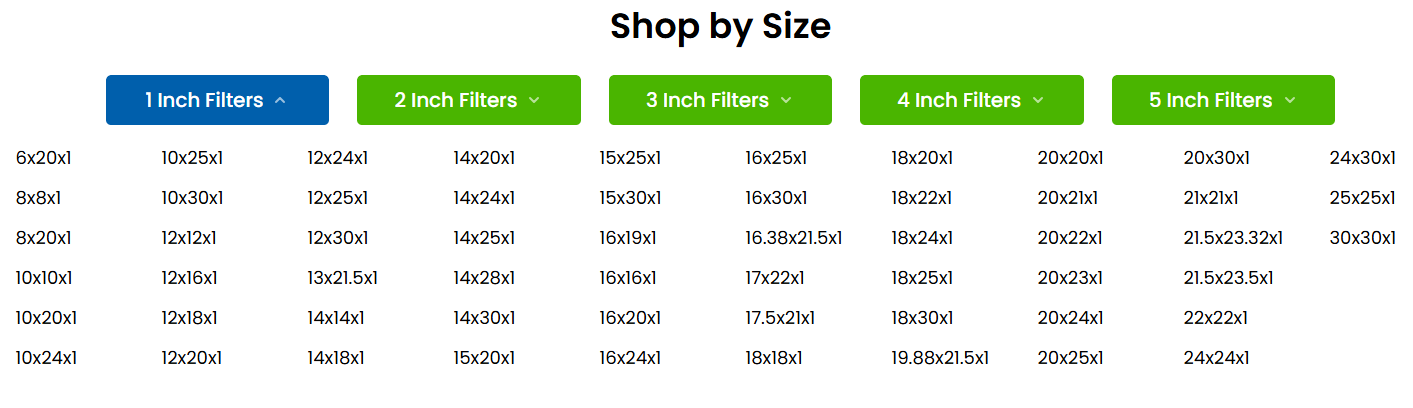Expand the 4 Inch Filters list
1413x408 pixels.
(971, 100)
